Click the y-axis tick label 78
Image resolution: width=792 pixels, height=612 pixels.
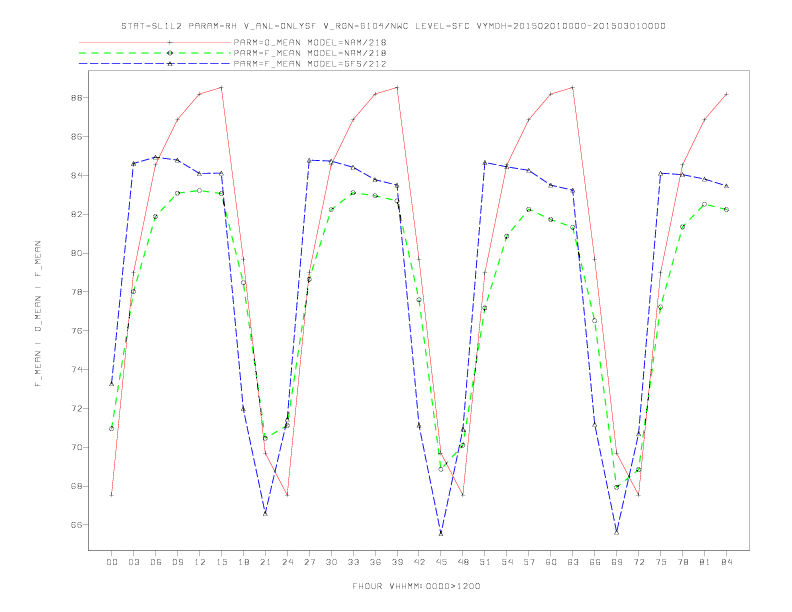(x=76, y=292)
